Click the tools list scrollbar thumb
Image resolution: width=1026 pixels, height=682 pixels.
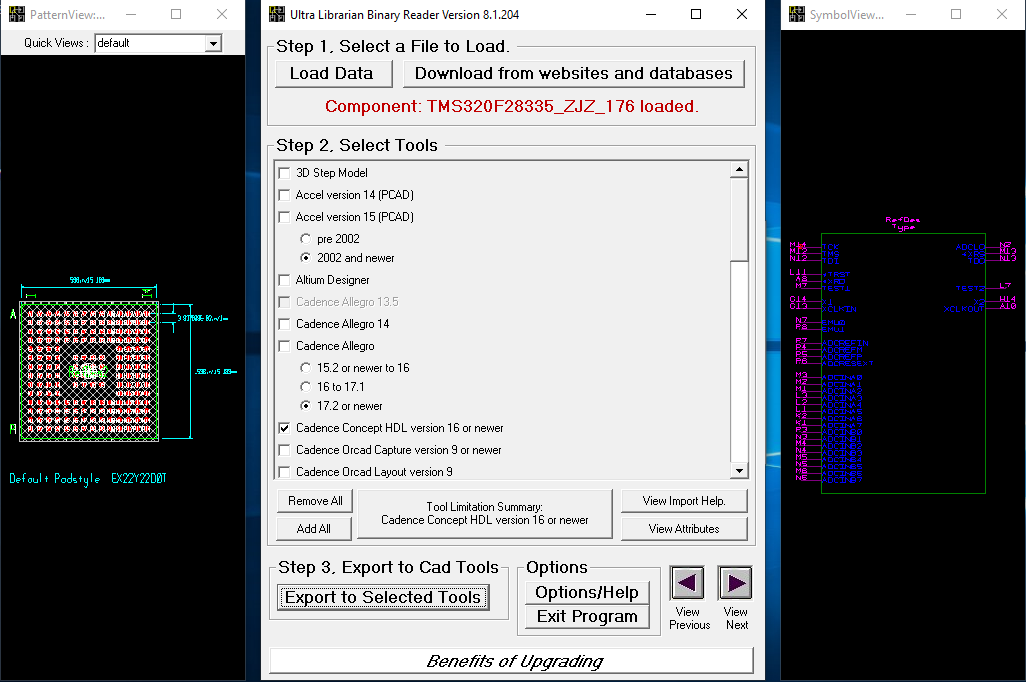739,219
